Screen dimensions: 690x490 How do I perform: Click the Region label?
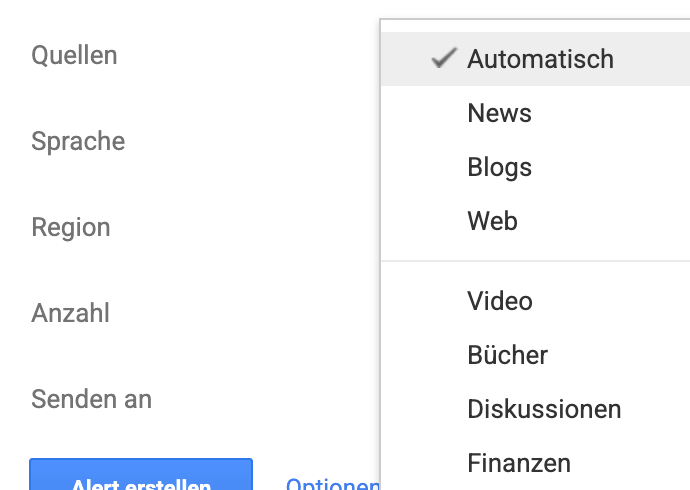[x=70, y=227]
